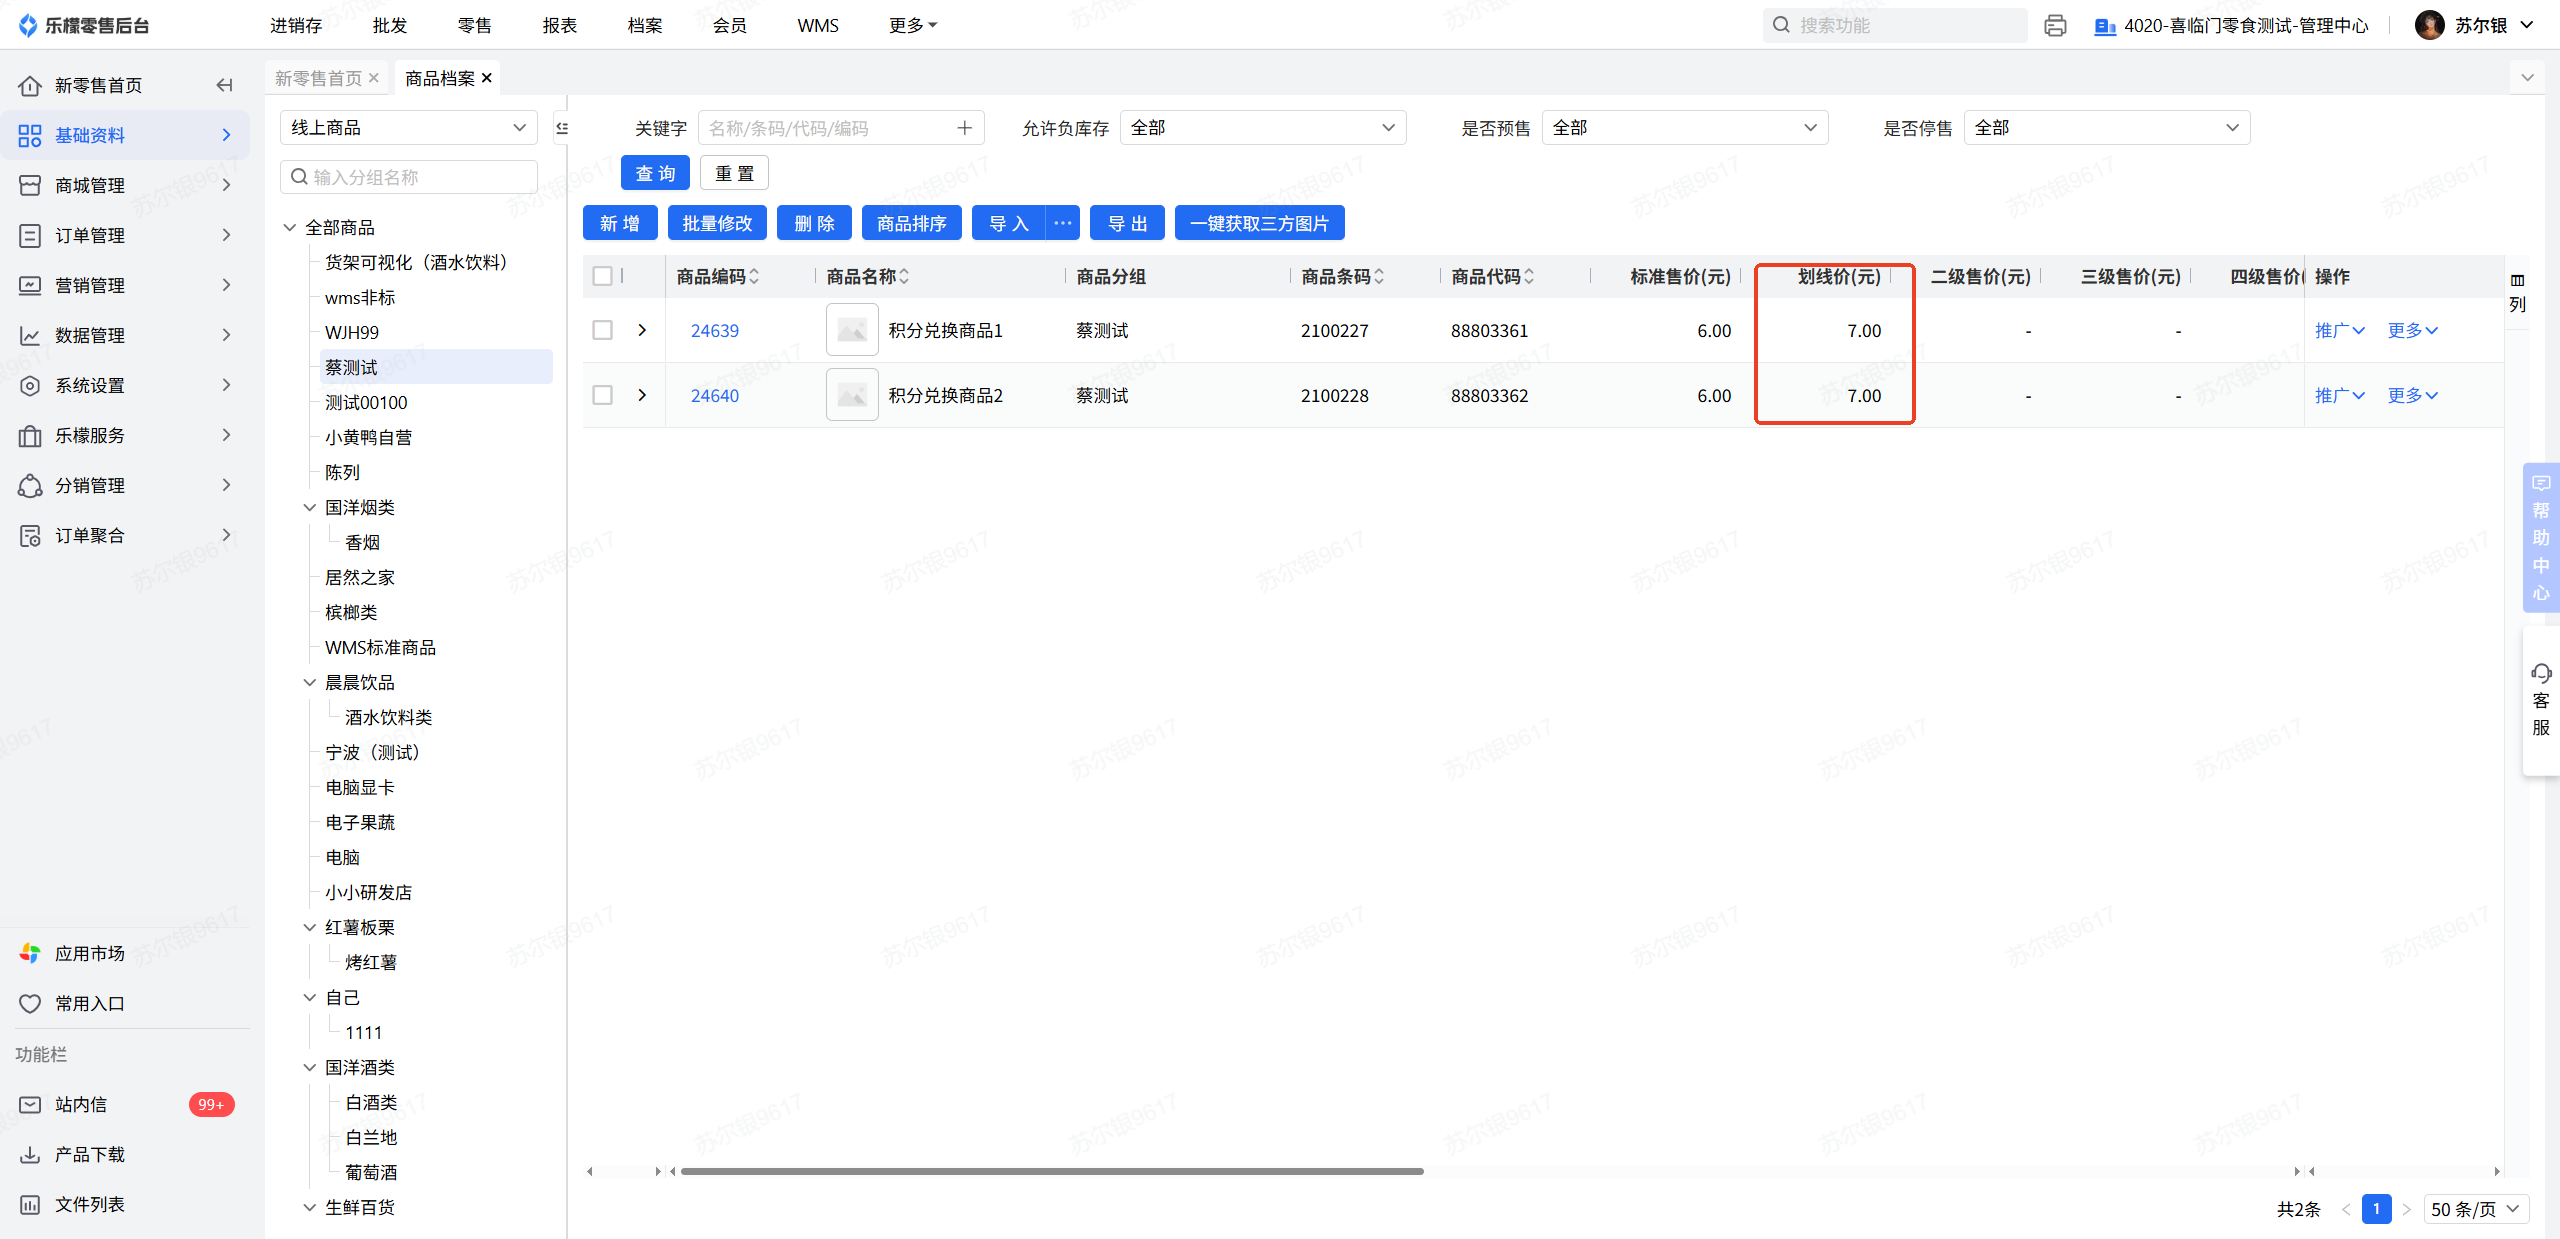
Task: Select checkbox for product 24640
Action: click(602, 395)
